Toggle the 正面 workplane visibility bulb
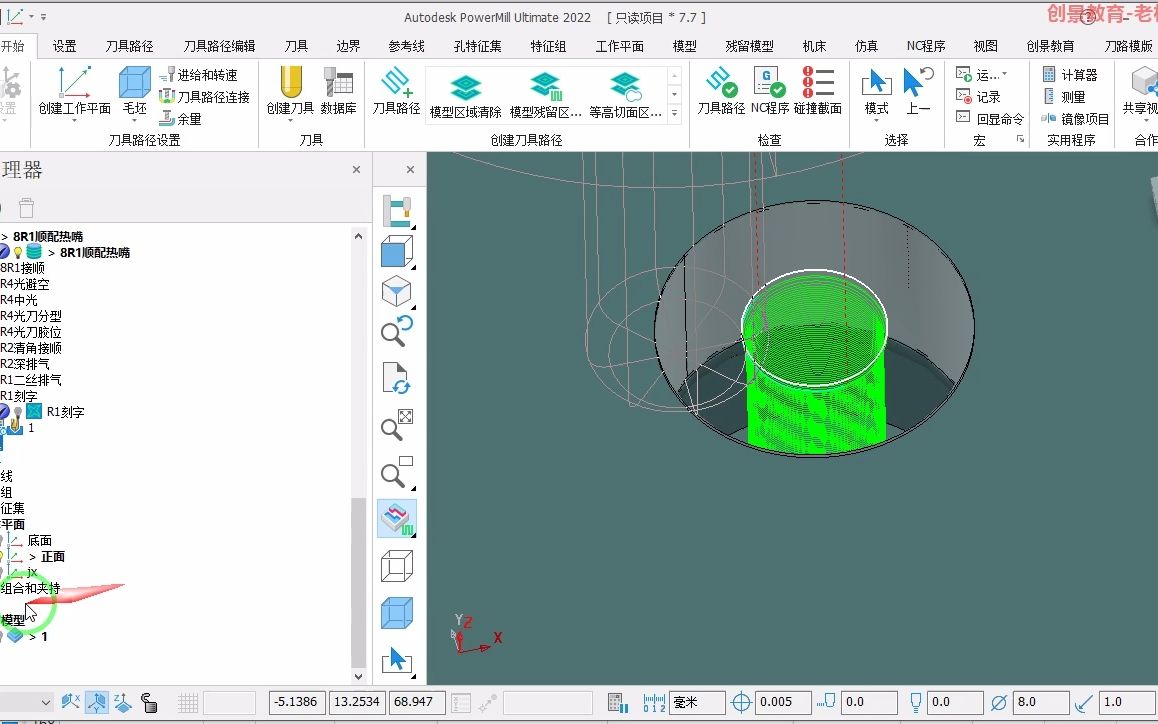The image size is (1158, 724). click(4, 556)
